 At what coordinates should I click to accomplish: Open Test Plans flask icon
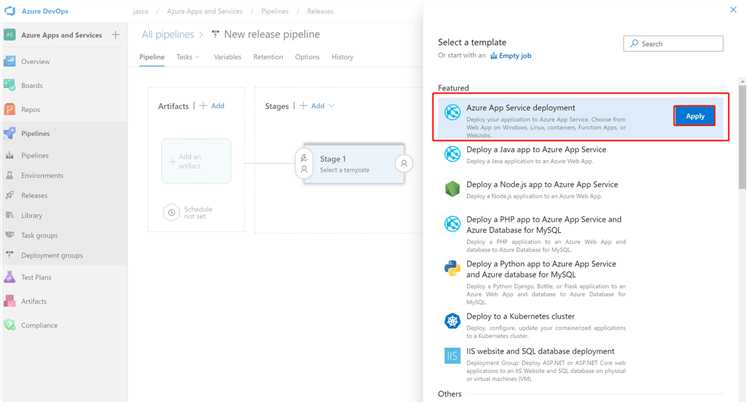coord(10,277)
